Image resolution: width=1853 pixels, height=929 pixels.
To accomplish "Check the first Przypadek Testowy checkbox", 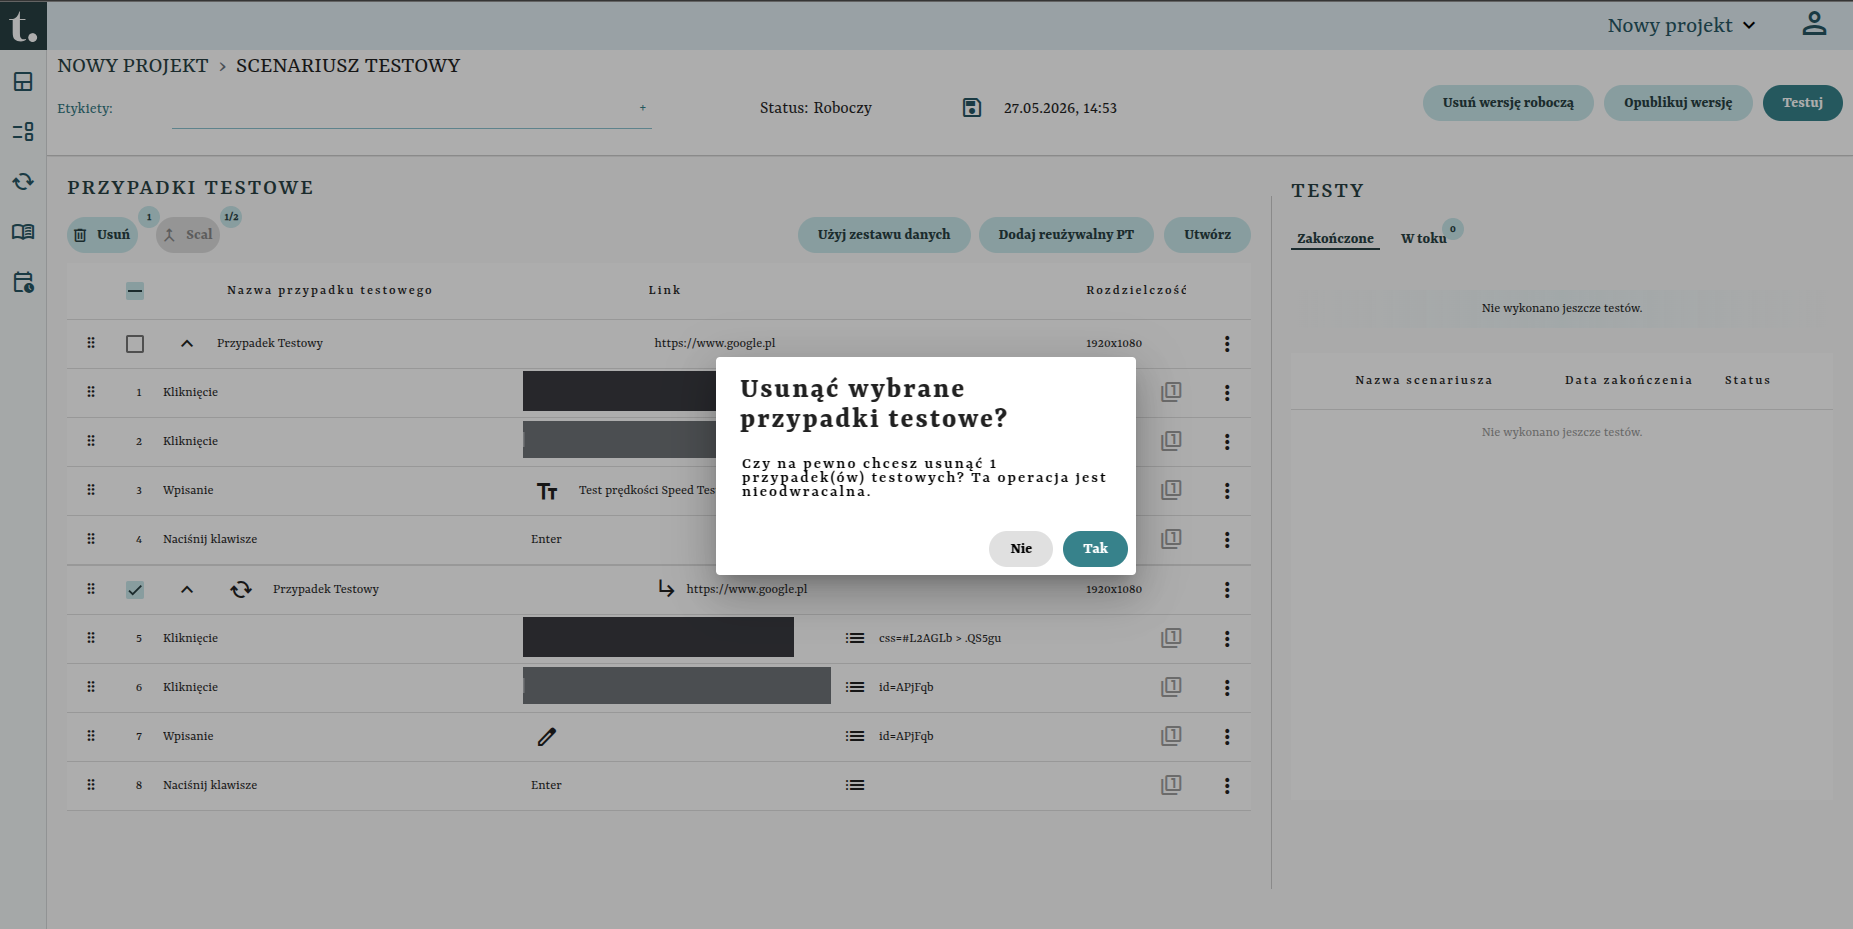I will click(x=135, y=344).
